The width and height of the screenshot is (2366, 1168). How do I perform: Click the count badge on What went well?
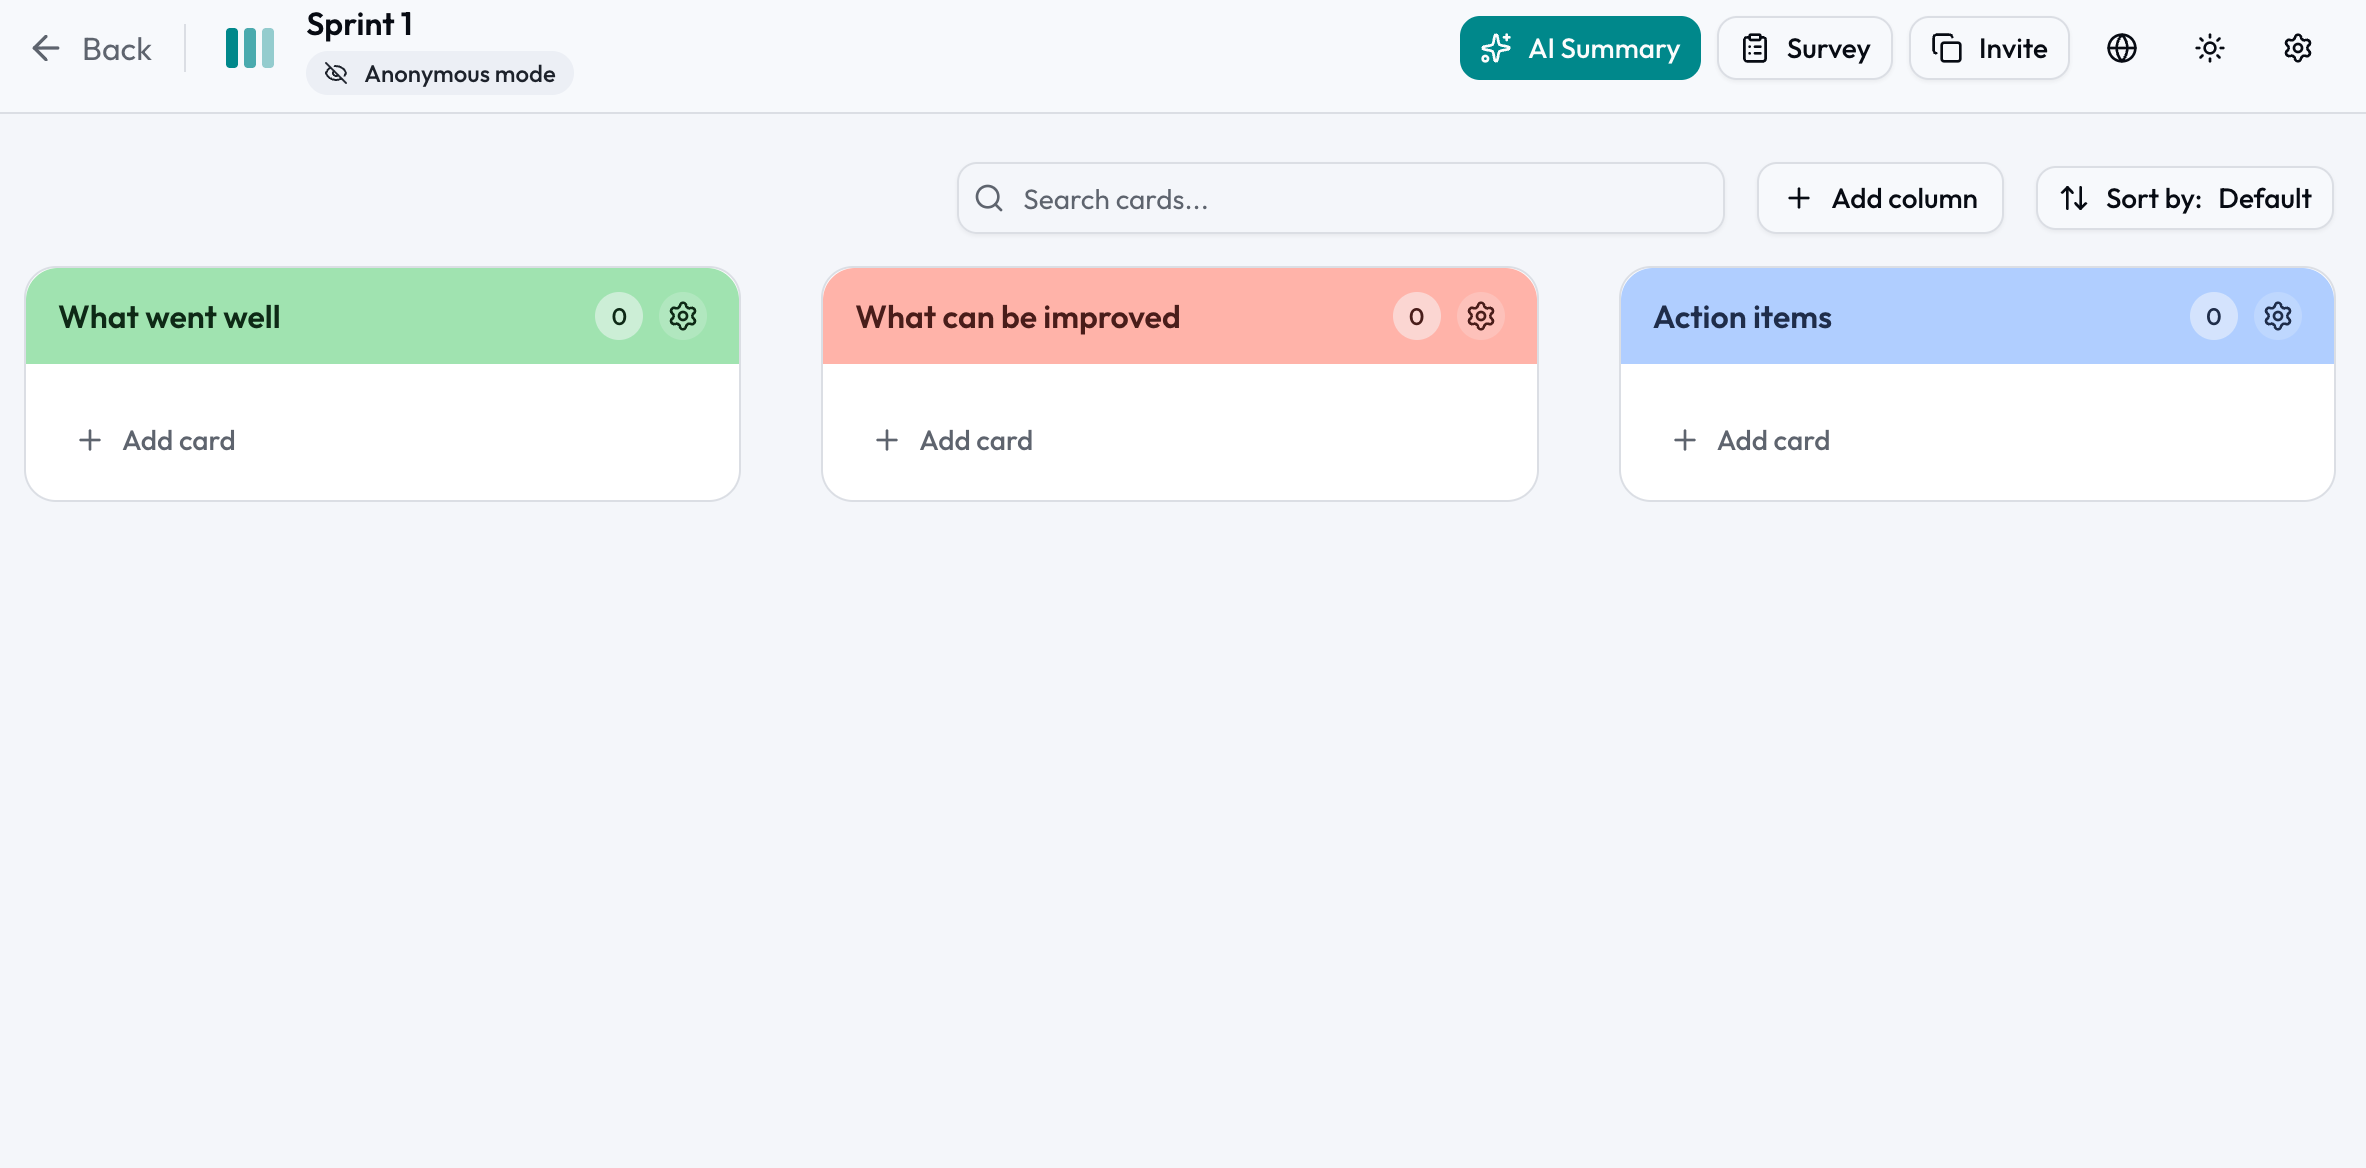618,316
